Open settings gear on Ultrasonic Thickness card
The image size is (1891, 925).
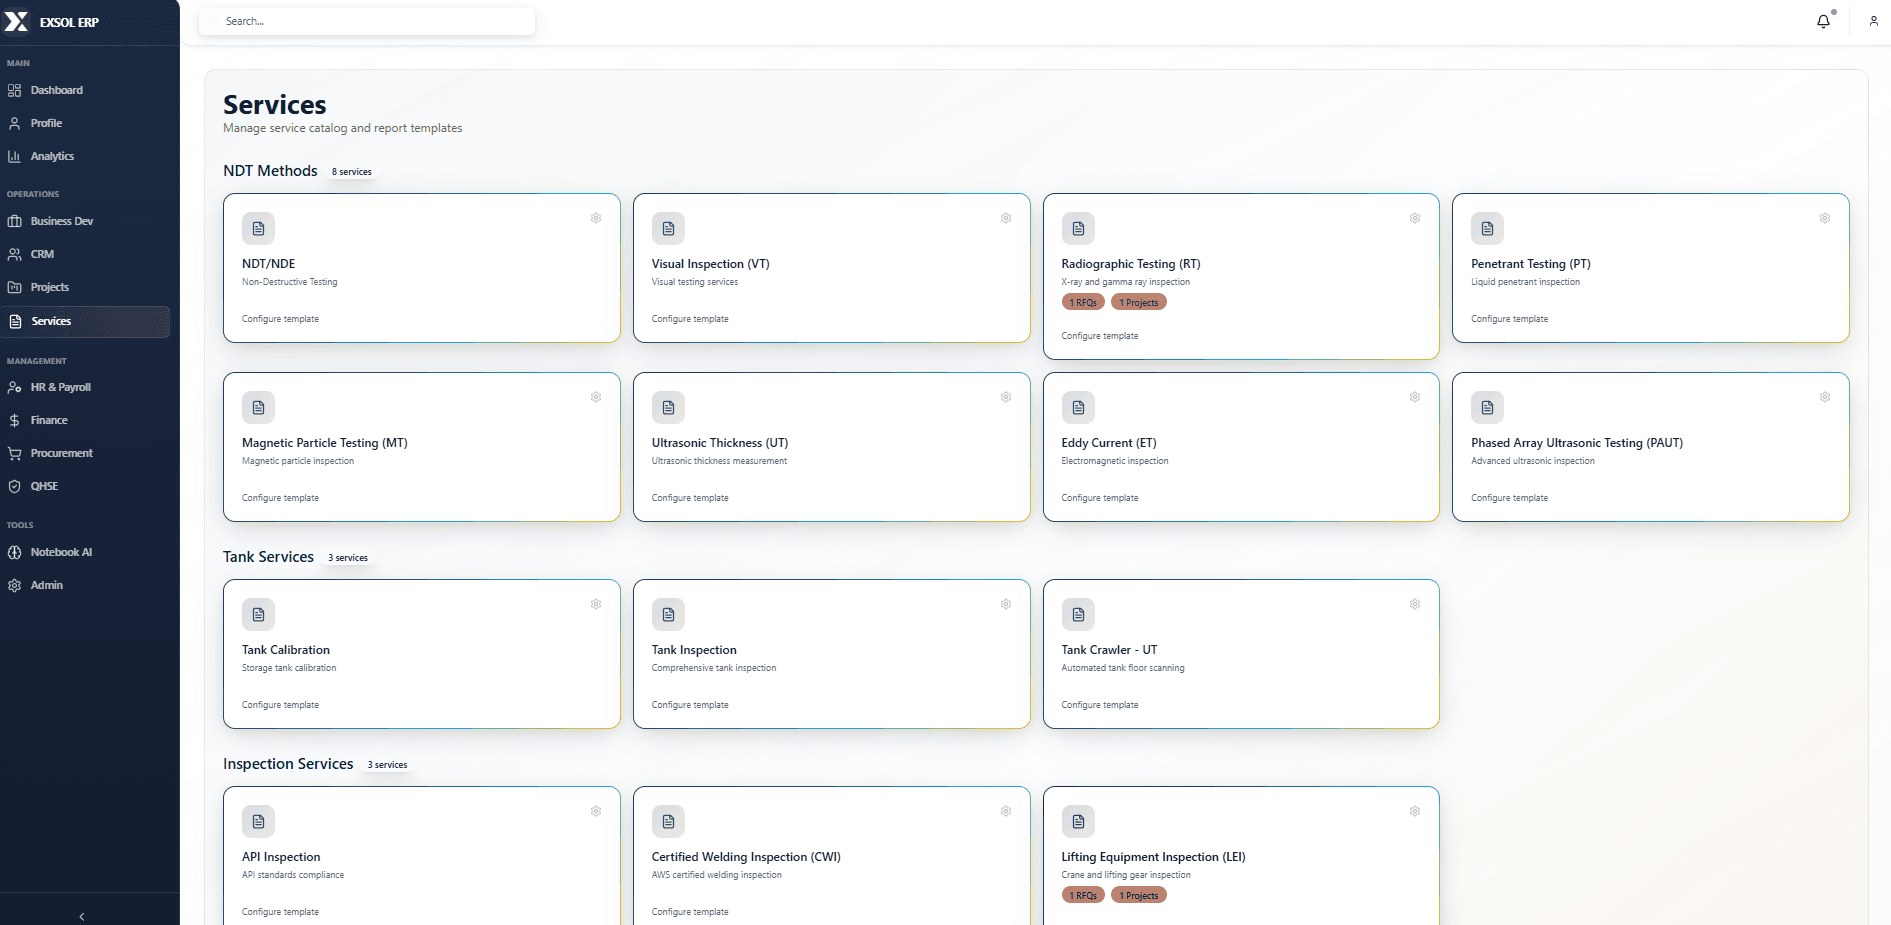pos(1006,397)
